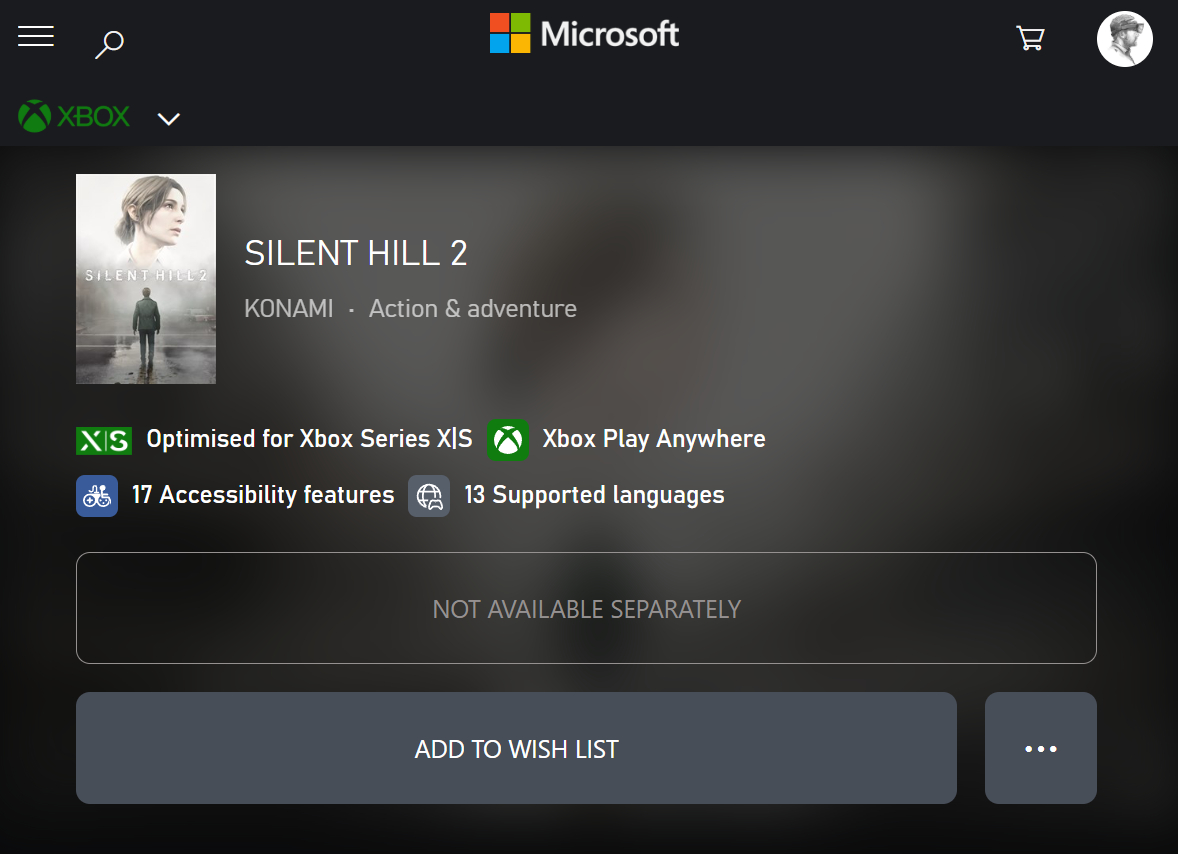Click the search magnifier icon
1178x854 pixels.
109,43
